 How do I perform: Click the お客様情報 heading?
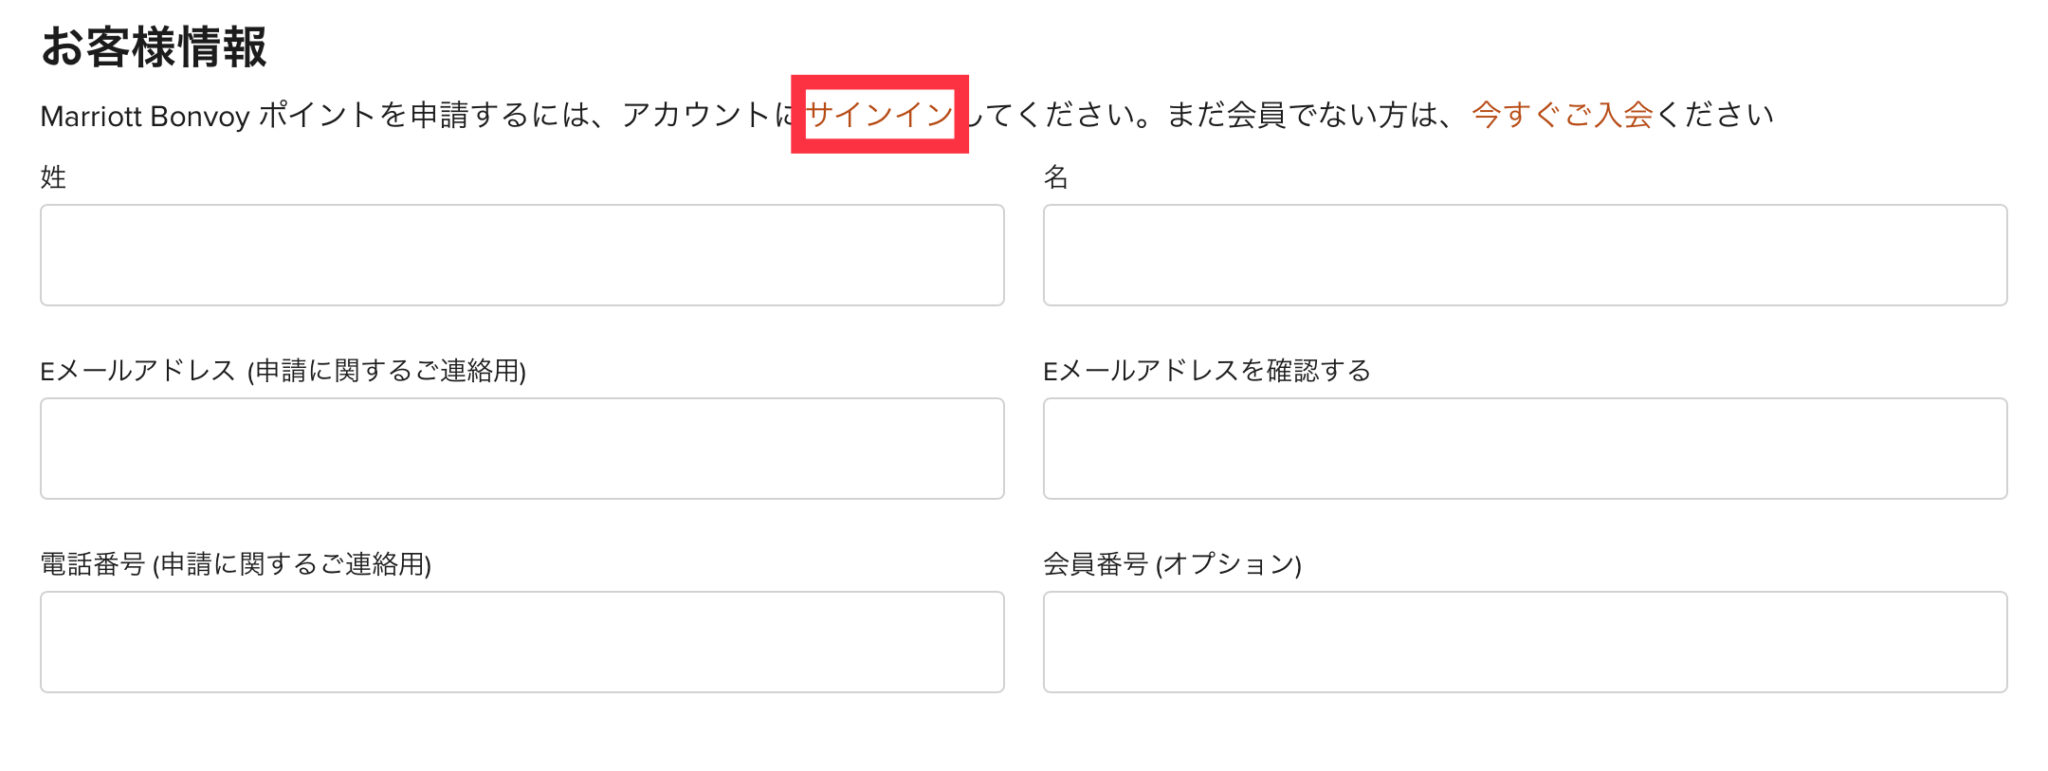154,47
